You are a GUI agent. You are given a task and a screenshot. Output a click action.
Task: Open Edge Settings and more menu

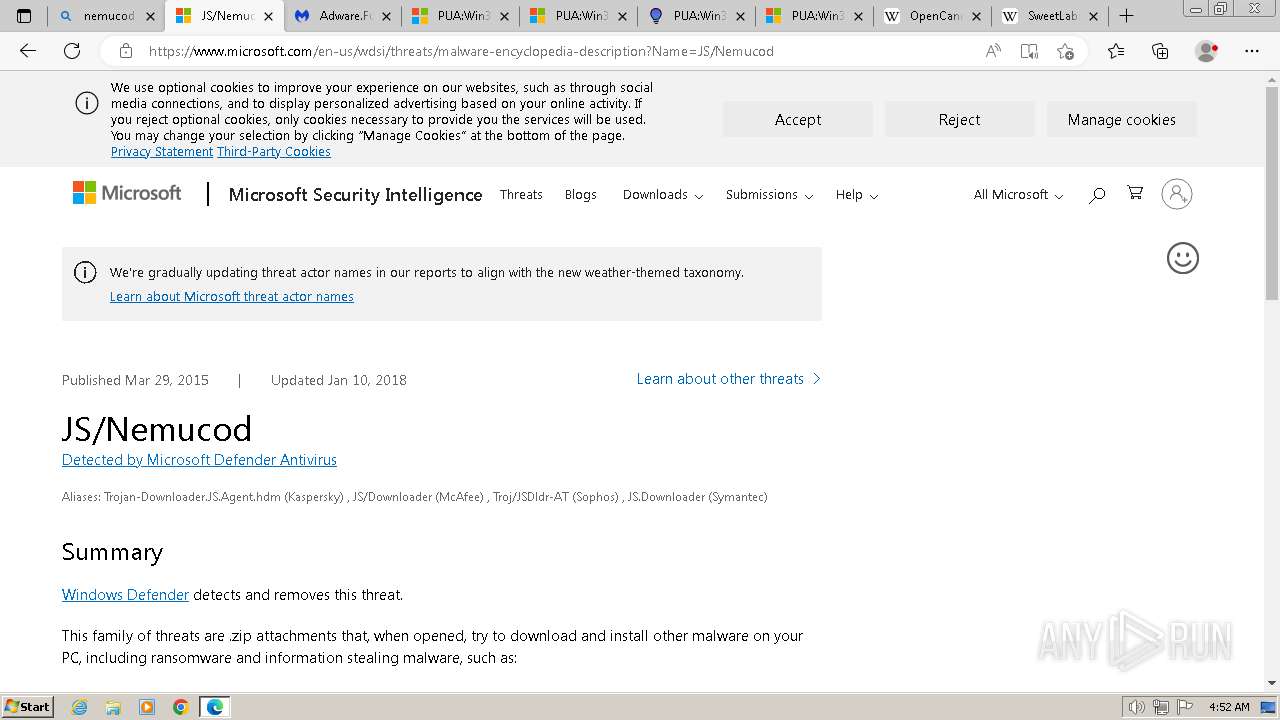click(1252, 51)
